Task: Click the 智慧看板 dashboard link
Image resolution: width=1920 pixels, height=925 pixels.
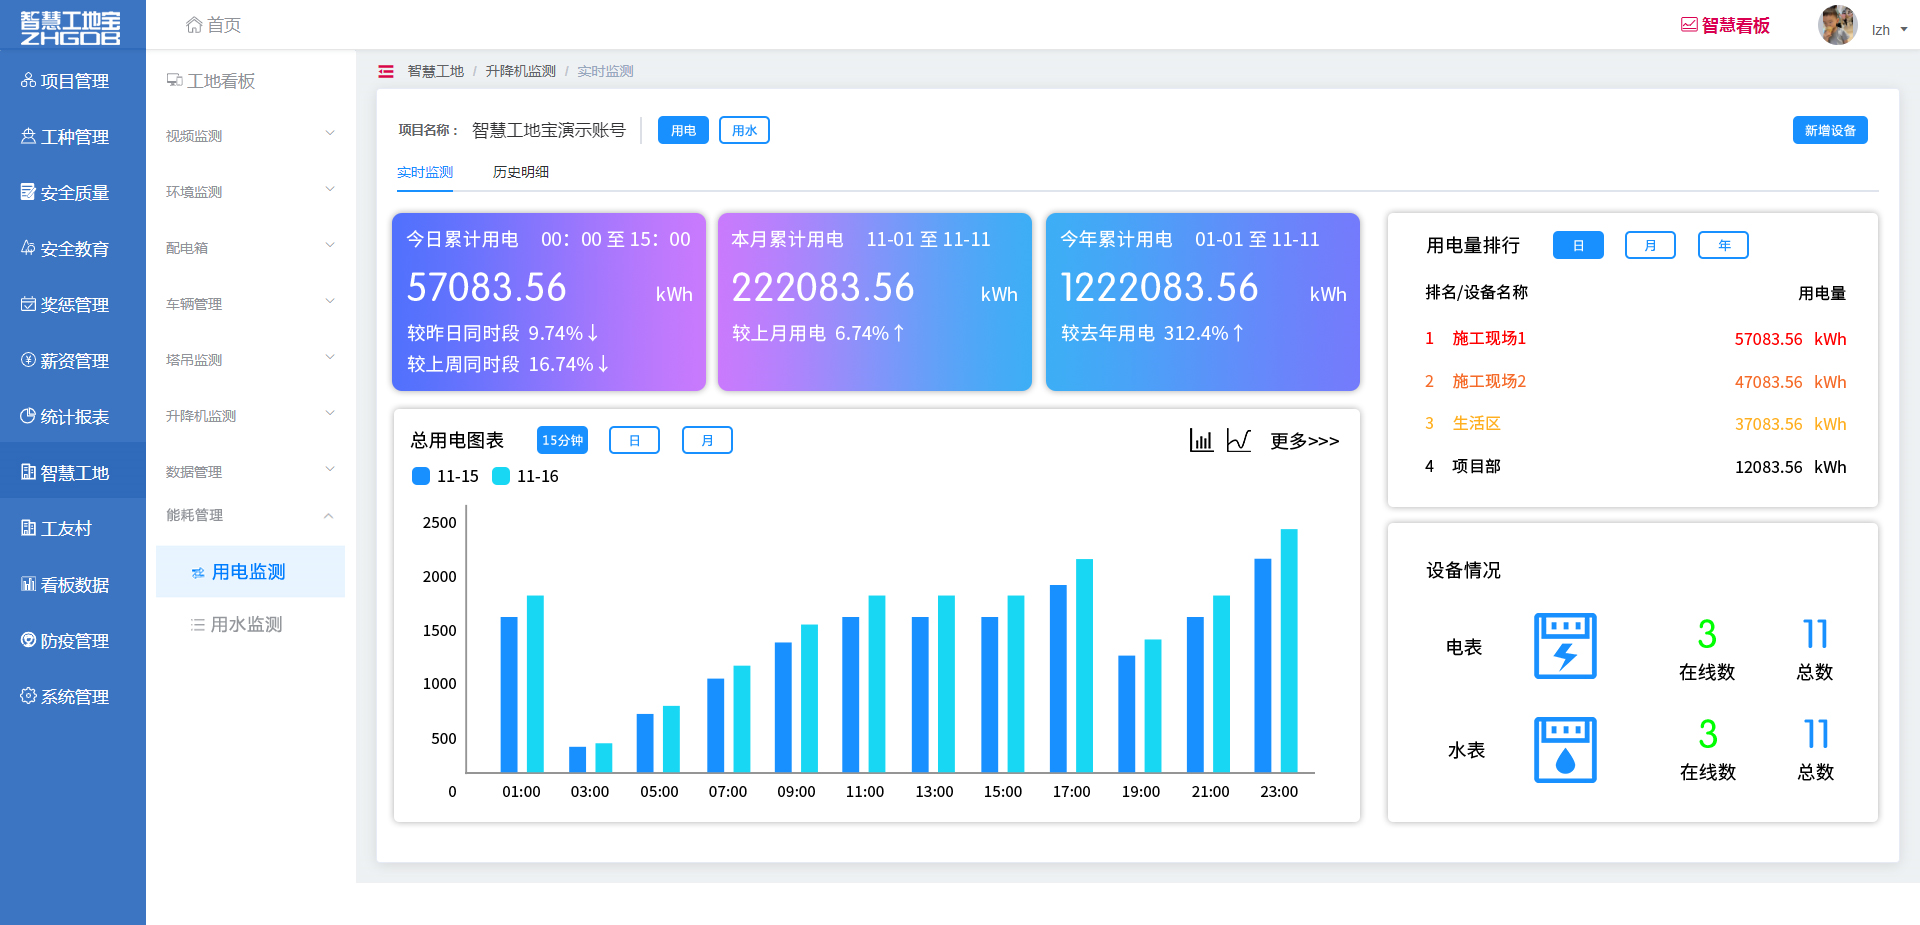Action: 1725,25
